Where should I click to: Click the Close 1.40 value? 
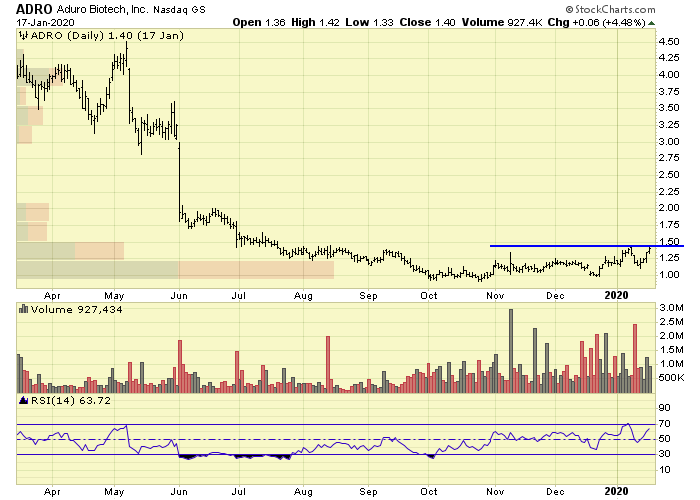[428, 22]
